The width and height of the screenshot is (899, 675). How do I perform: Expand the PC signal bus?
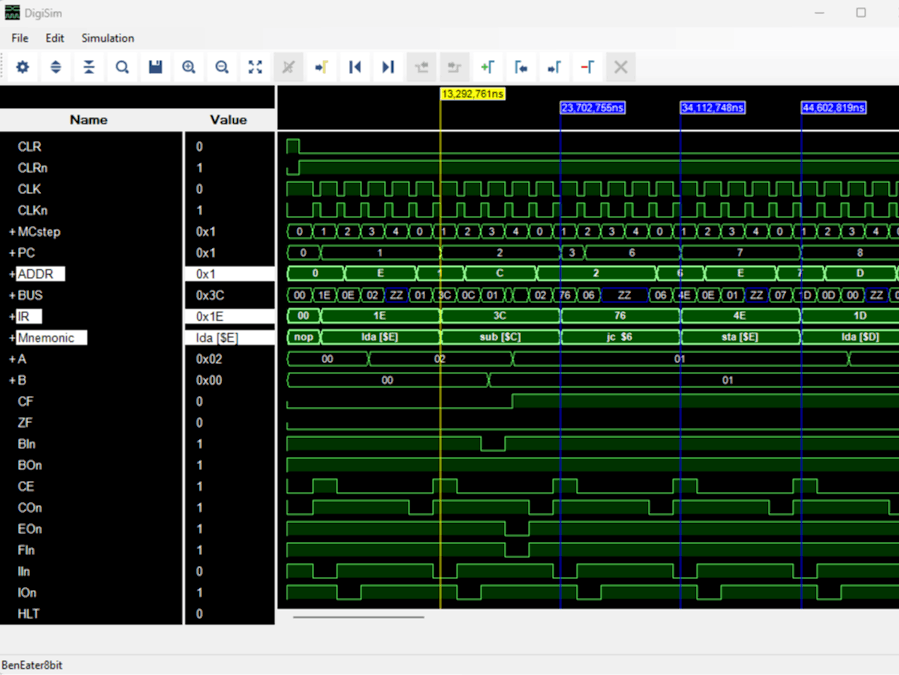12,253
